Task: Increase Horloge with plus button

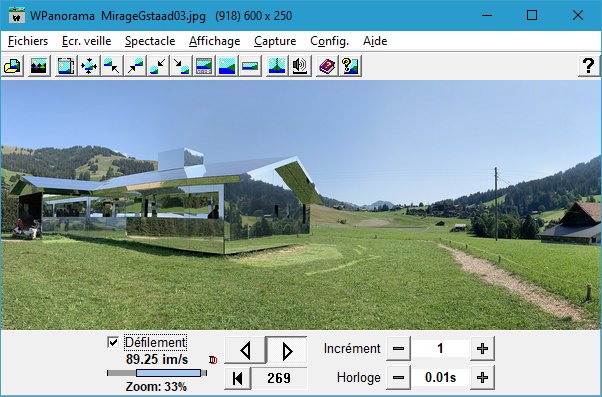Action: pos(482,378)
